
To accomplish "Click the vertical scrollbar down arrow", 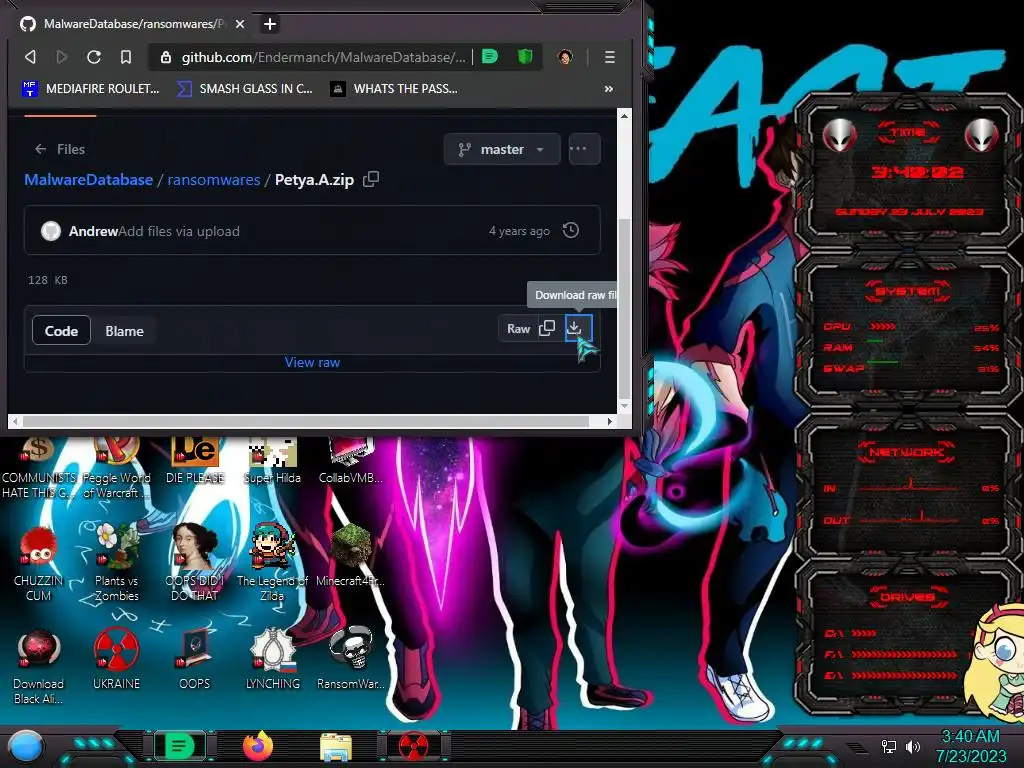I will pyautogui.click(x=624, y=406).
